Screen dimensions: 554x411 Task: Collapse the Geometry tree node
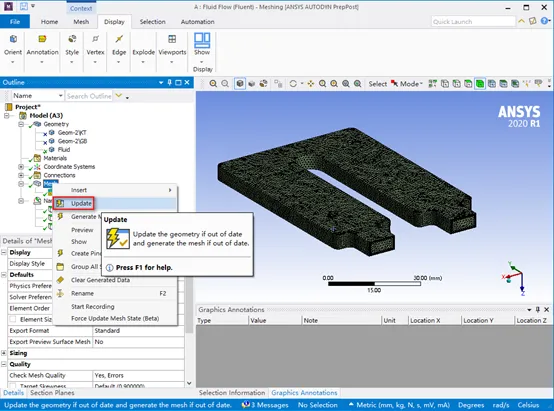point(21,124)
